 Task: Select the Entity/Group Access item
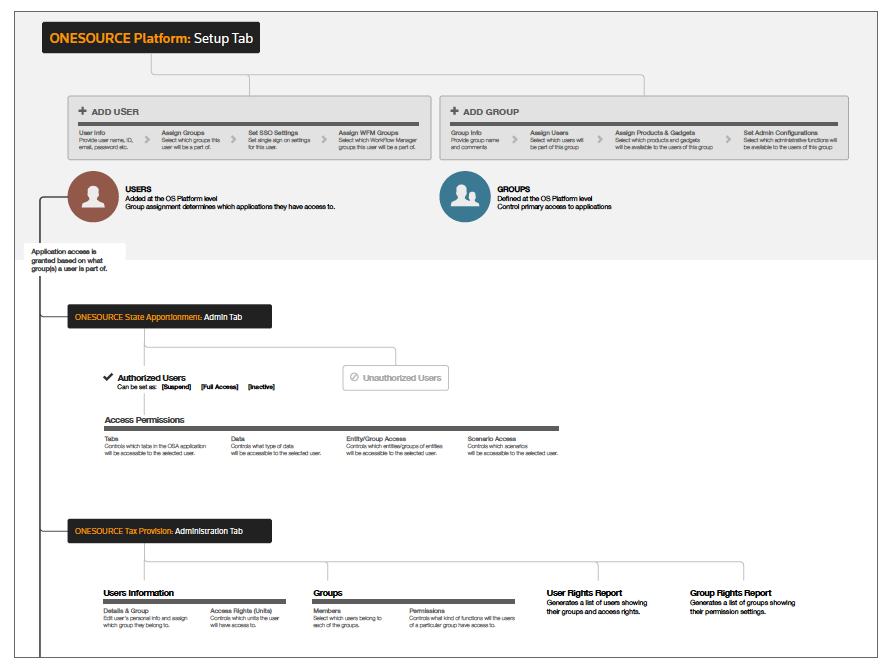394,446
